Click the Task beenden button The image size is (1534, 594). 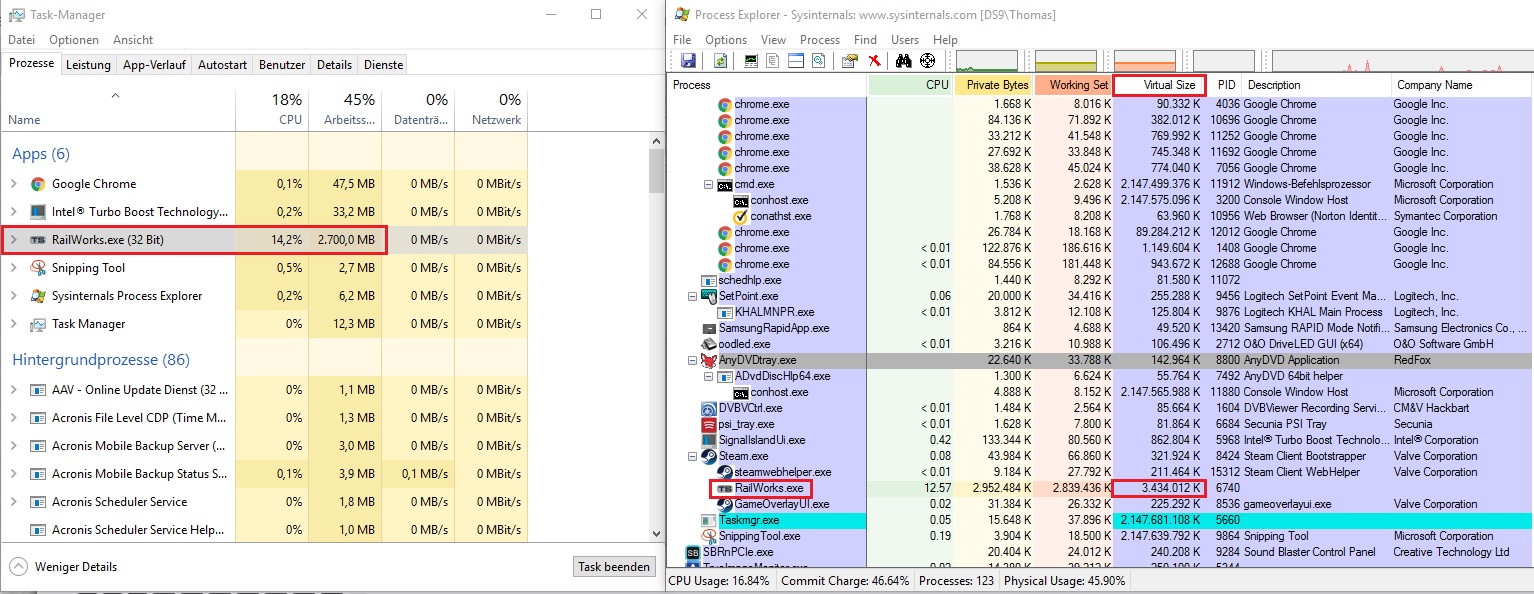pos(614,567)
